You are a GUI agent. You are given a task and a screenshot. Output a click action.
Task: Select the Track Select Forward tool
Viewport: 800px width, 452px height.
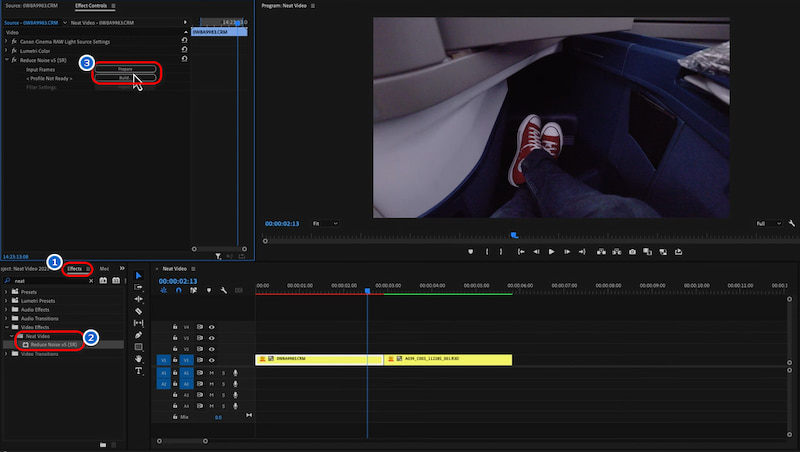(138, 287)
